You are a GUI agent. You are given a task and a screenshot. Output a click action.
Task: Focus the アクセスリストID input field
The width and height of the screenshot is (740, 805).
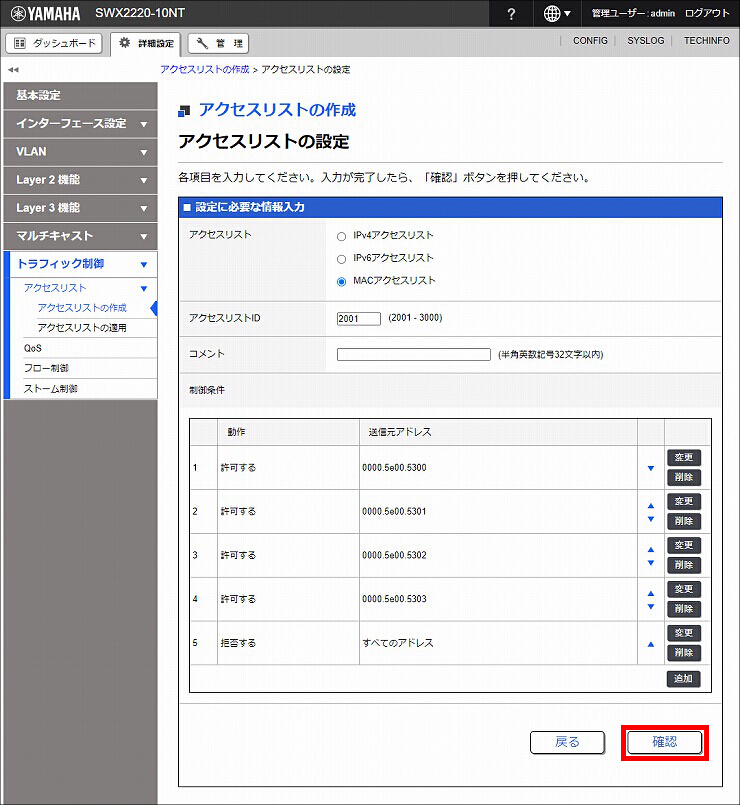click(x=358, y=319)
